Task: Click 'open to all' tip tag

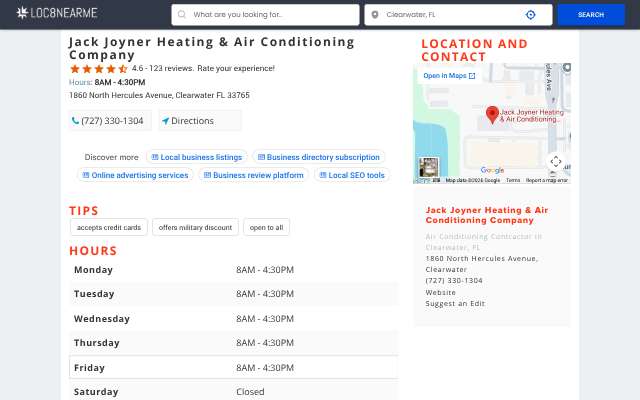Action: 266,227
